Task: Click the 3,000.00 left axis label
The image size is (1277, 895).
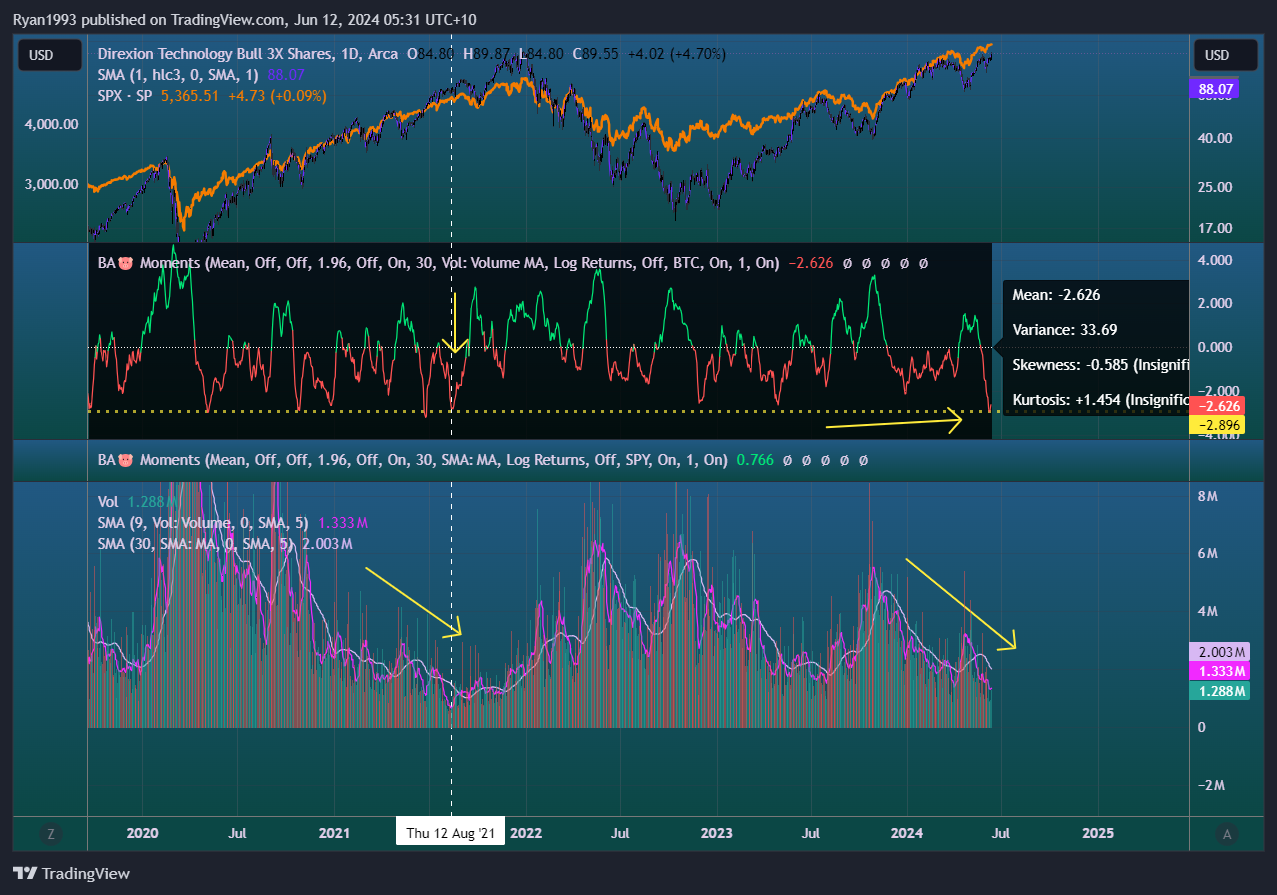Action: click(x=50, y=184)
